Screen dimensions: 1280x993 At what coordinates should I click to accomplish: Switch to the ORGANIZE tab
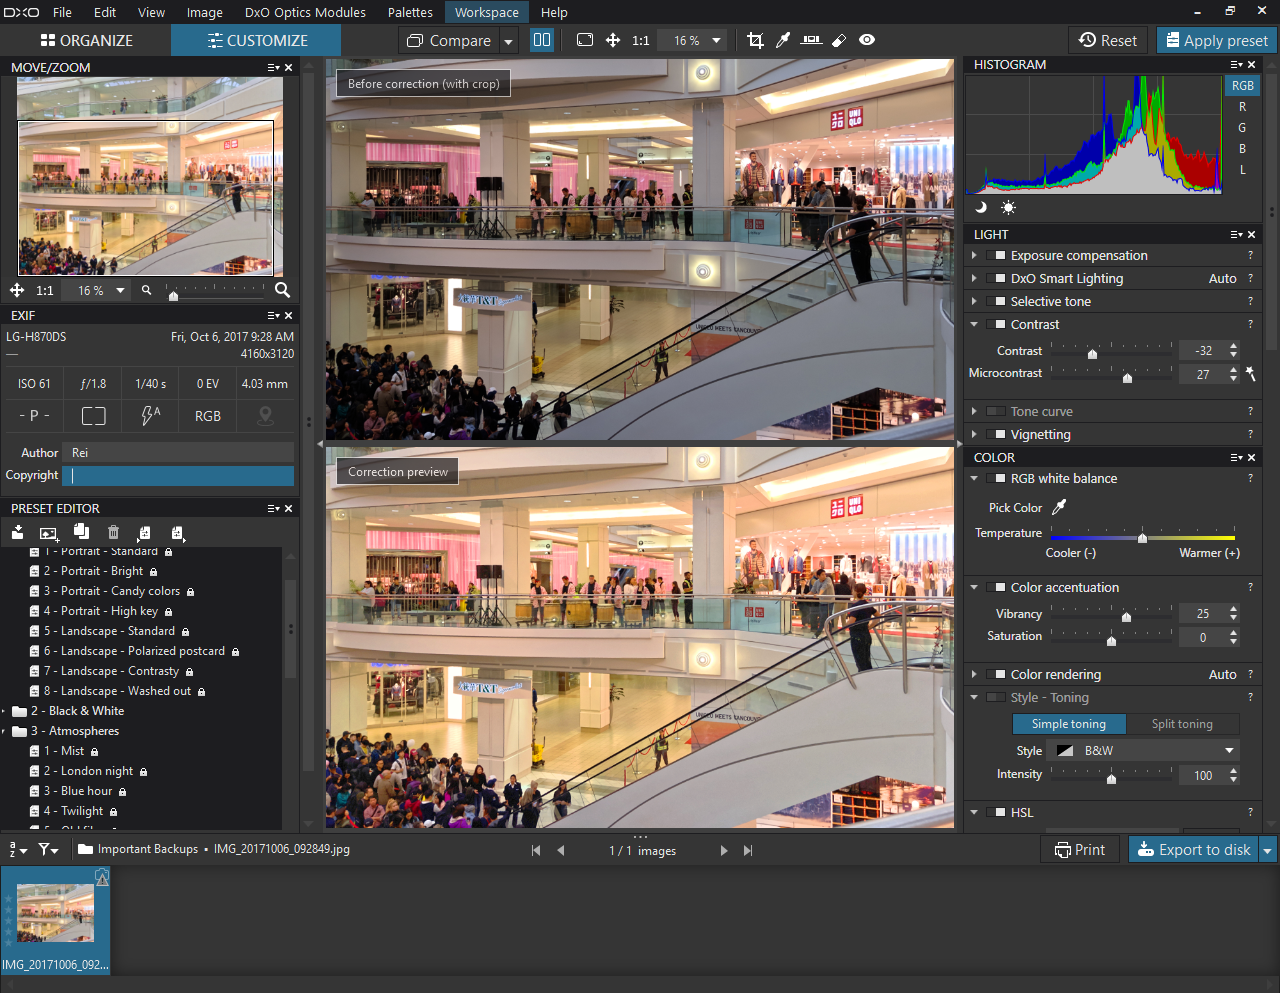click(86, 40)
